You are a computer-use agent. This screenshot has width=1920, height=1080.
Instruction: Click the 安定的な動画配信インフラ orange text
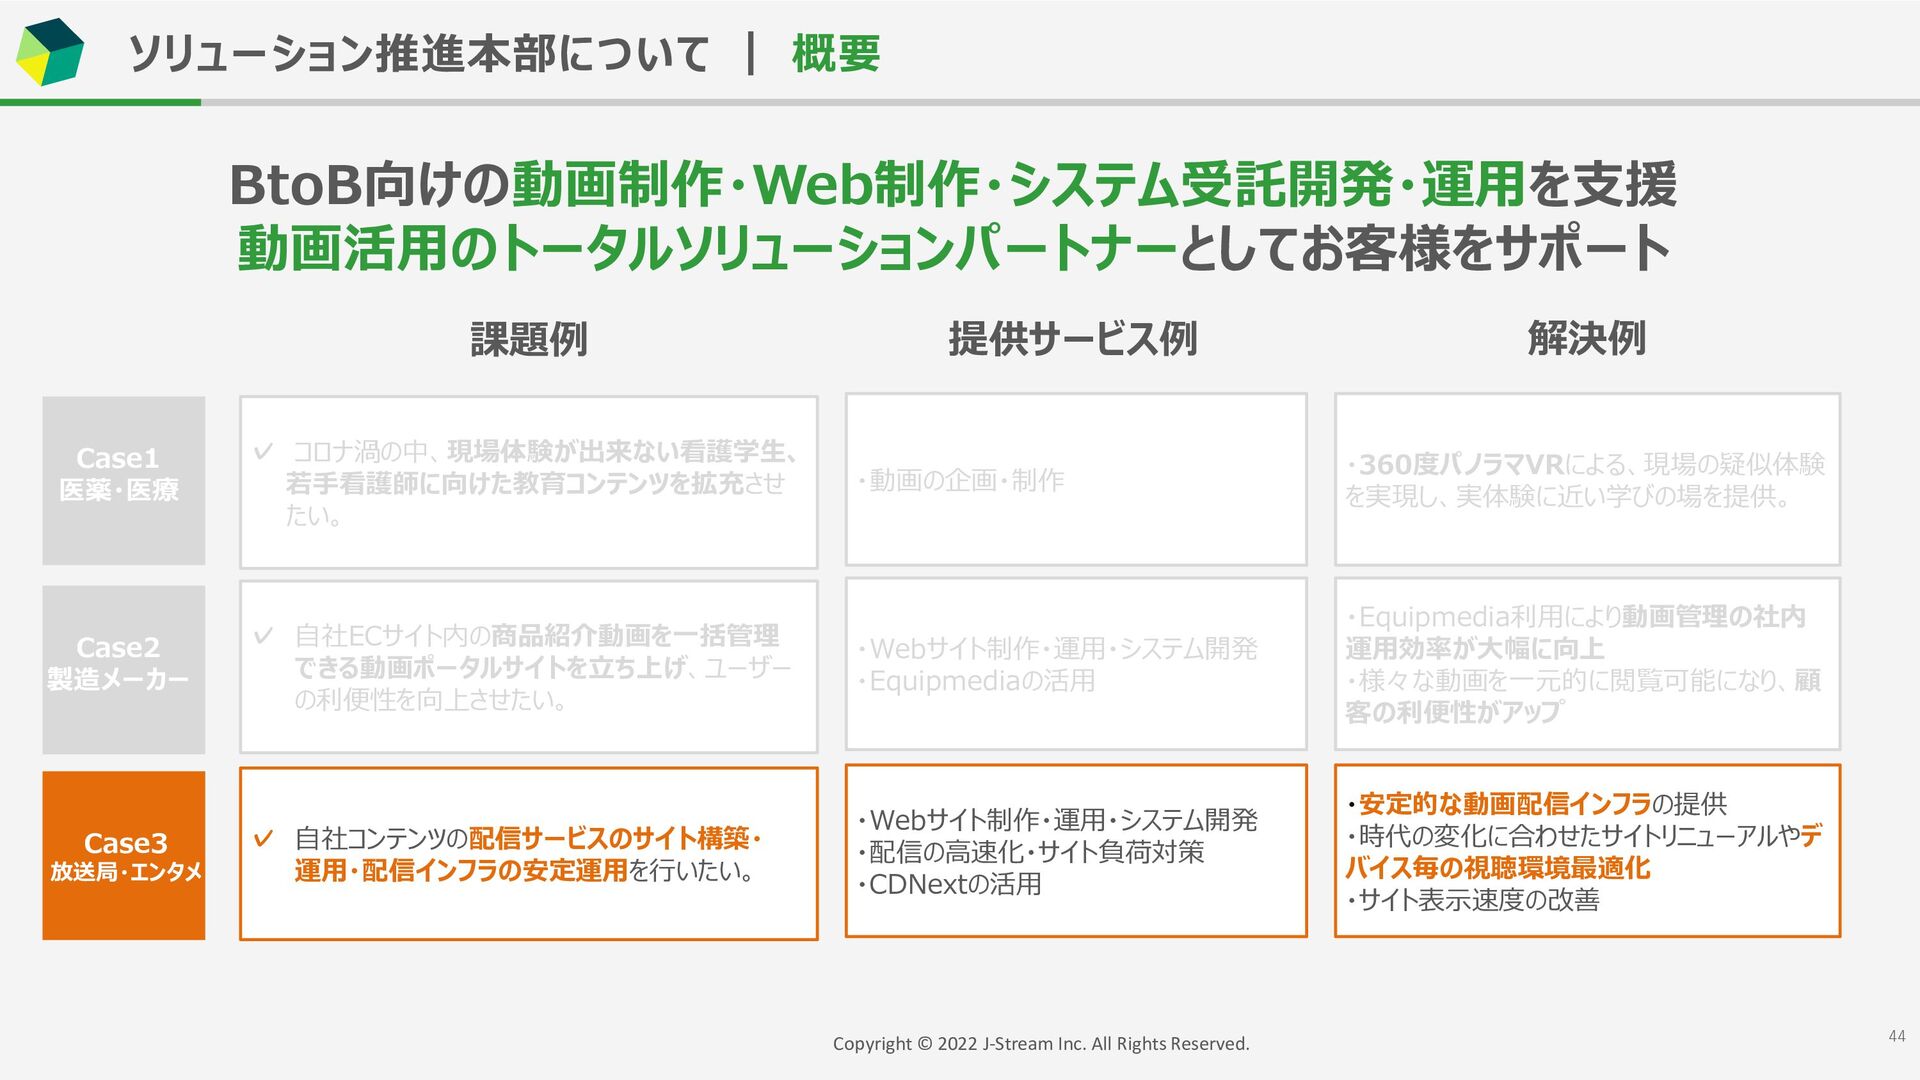coord(1504,804)
